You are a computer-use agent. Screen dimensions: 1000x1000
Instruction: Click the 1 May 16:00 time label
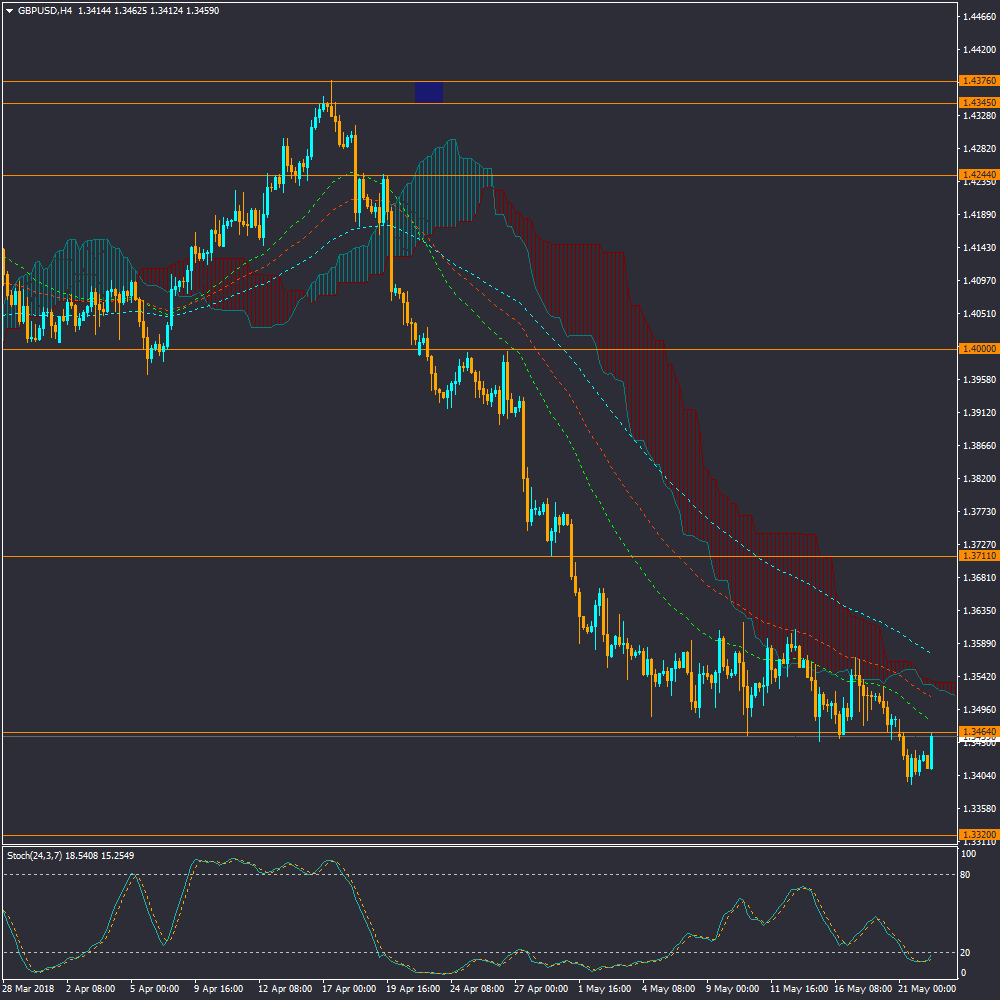click(x=607, y=988)
